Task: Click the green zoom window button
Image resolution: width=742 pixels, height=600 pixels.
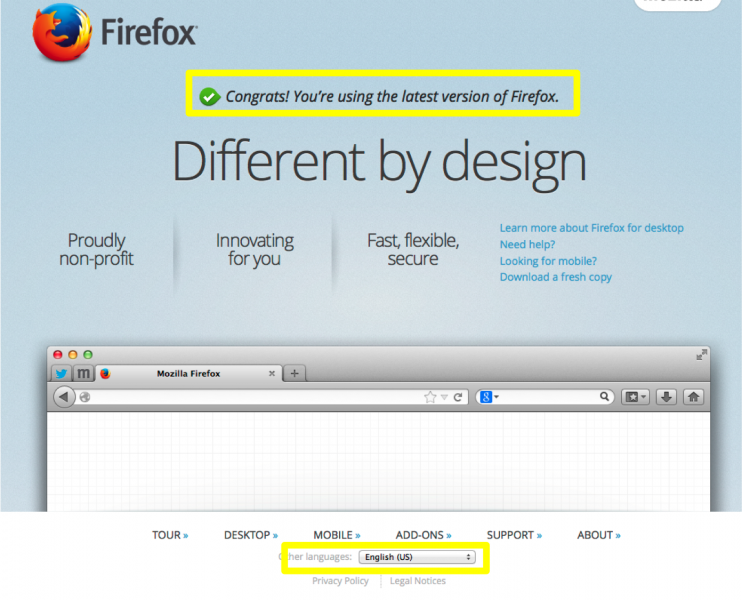Action: 88,354
